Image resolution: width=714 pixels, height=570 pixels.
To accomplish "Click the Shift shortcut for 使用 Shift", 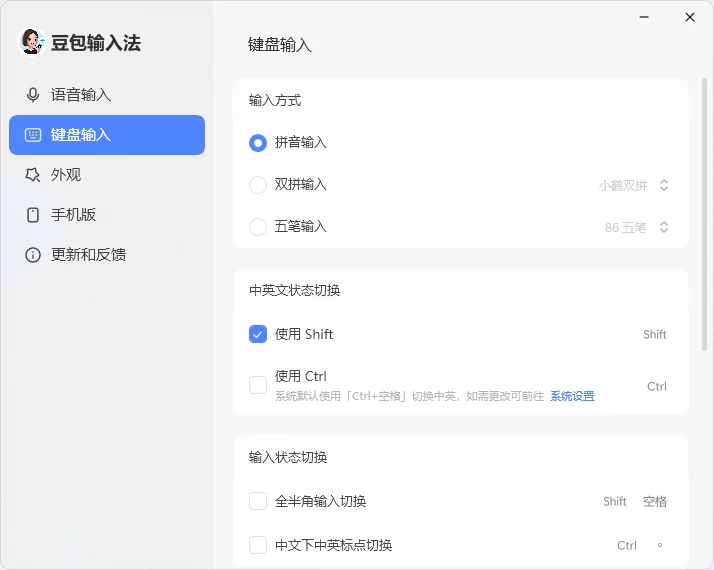I will pyautogui.click(x=655, y=335).
